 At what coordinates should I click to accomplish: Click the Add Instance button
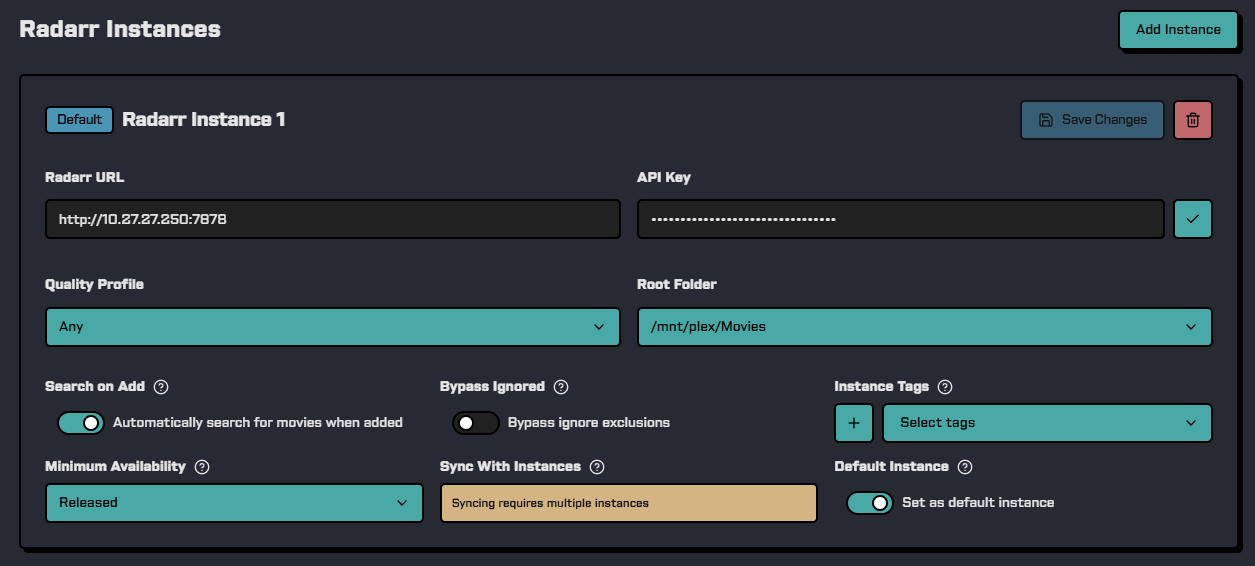tap(1178, 30)
